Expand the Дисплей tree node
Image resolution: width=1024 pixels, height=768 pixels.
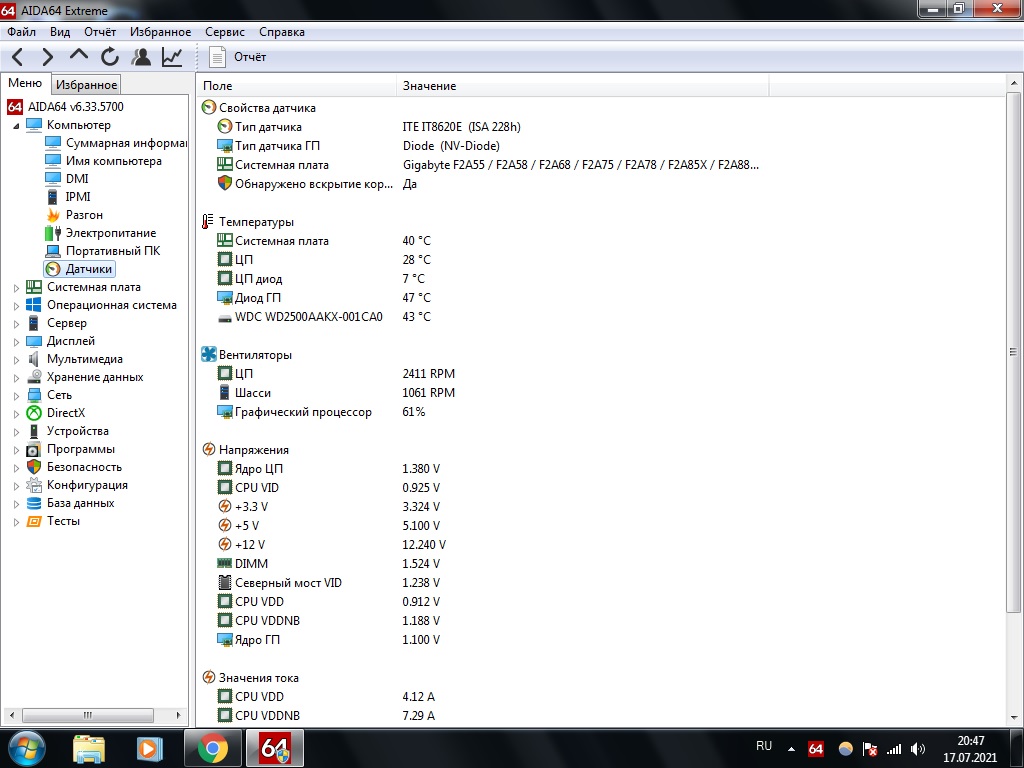point(16,342)
